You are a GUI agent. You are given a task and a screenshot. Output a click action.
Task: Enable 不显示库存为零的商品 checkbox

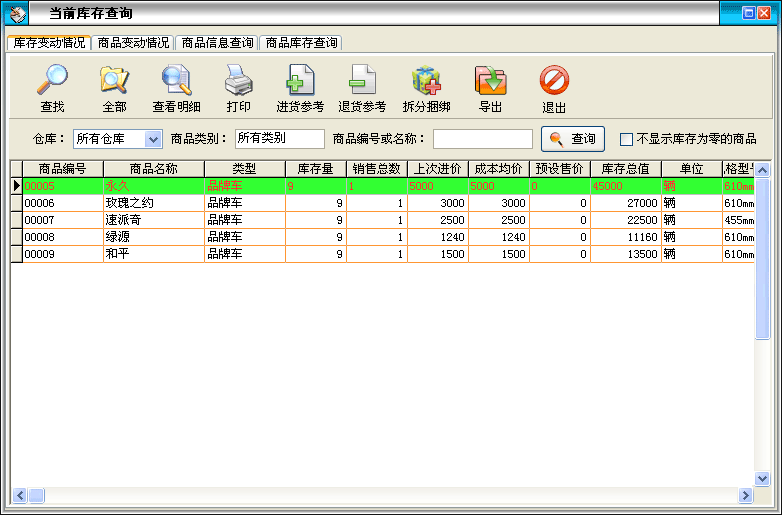pos(627,139)
